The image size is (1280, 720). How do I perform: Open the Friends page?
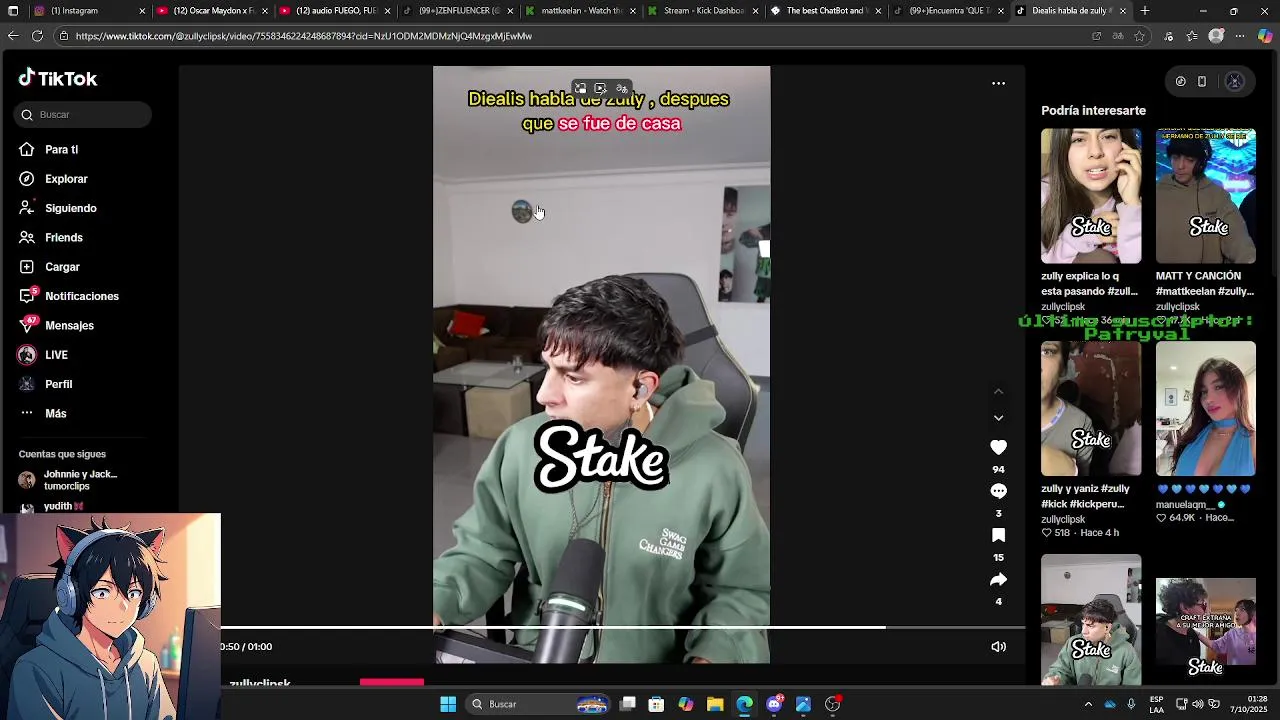point(63,238)
